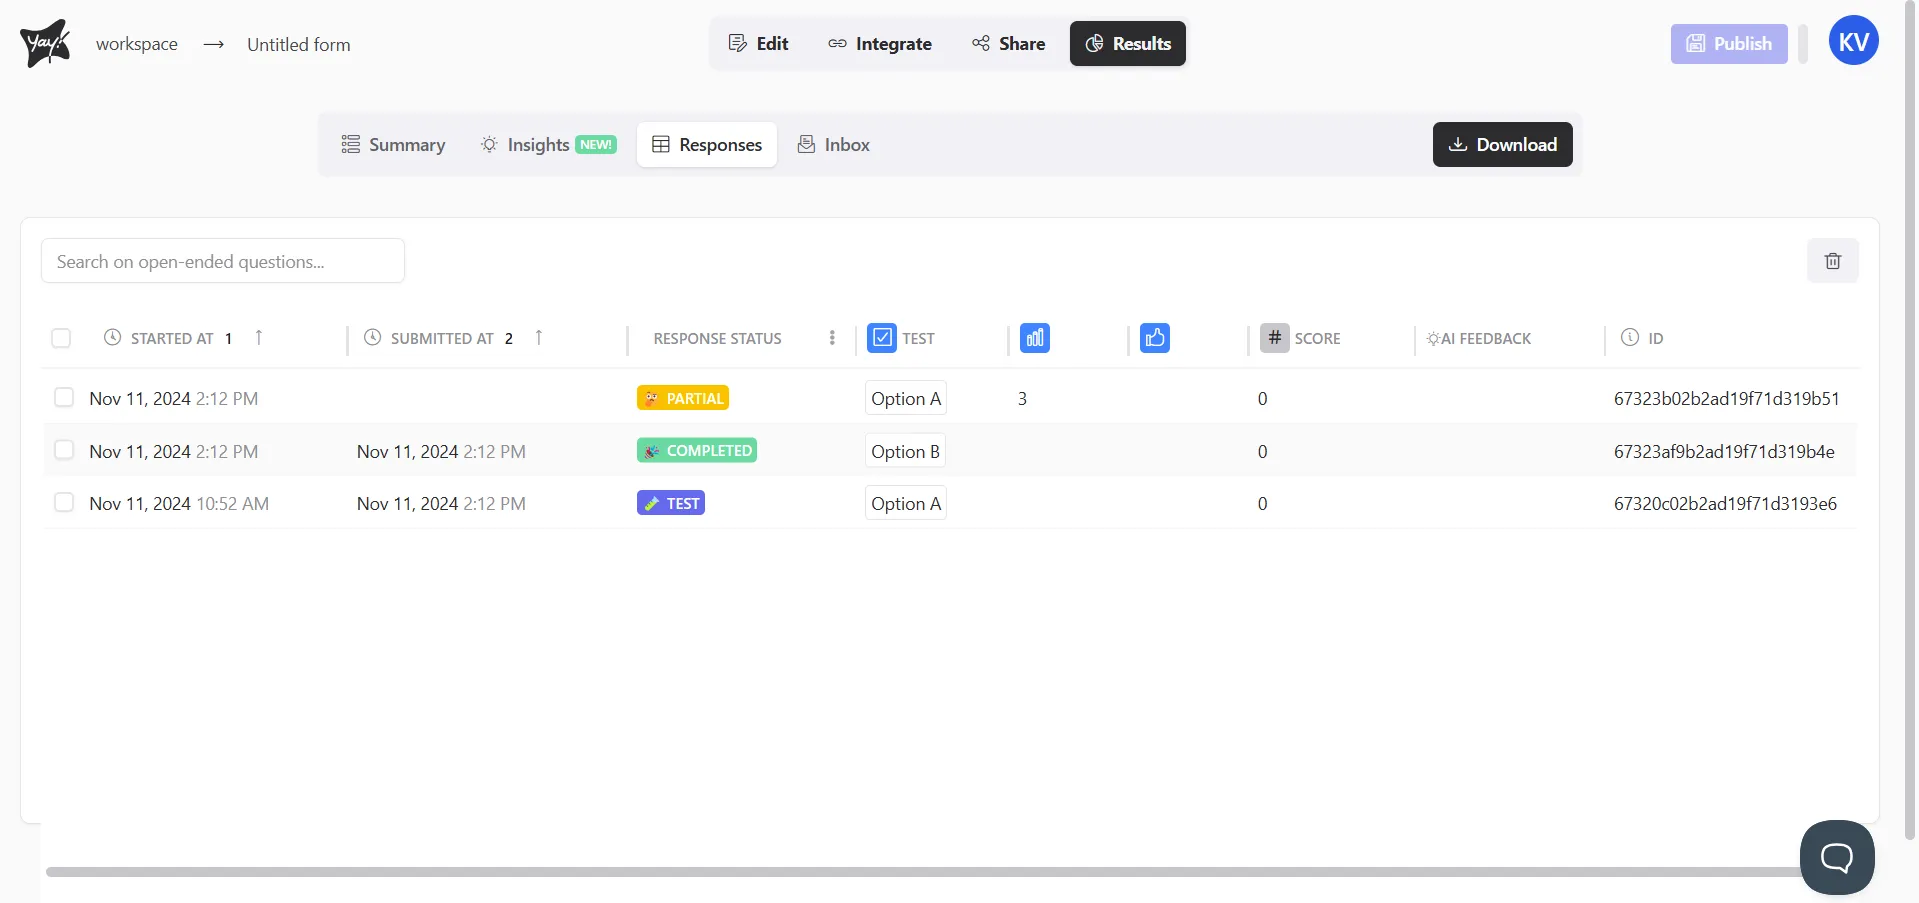Click the thumbs-up column header icon
Viewport: 1919px width, 903px height.
click(x=1154, y=338)
